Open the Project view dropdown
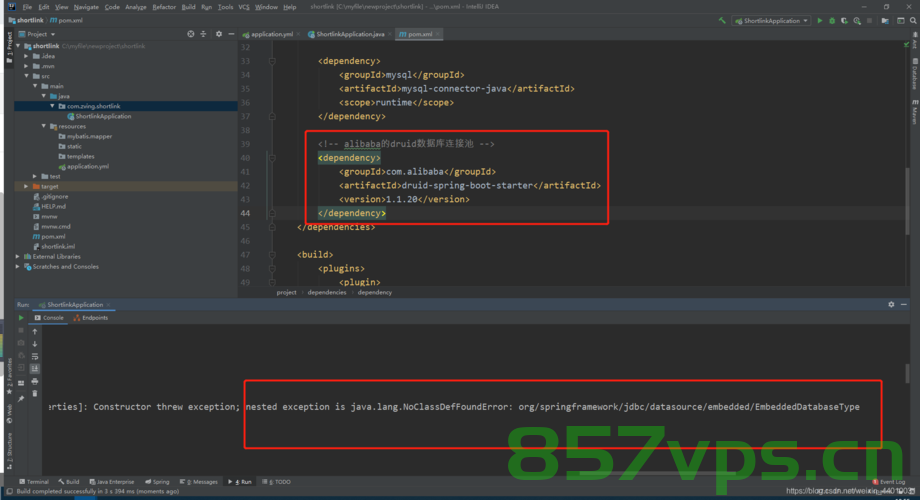The image size is (920, 500). tap(37, 34)
